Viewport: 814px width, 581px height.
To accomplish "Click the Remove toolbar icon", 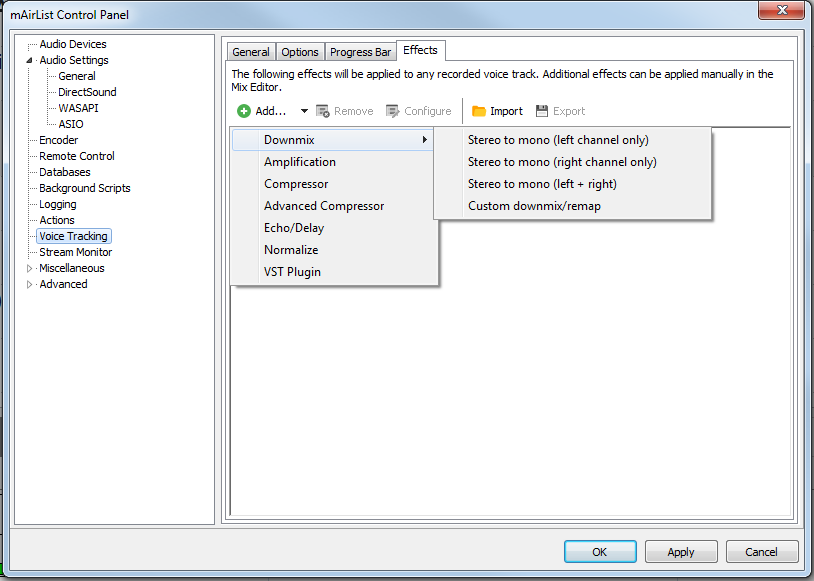I will tap(323, 111).
